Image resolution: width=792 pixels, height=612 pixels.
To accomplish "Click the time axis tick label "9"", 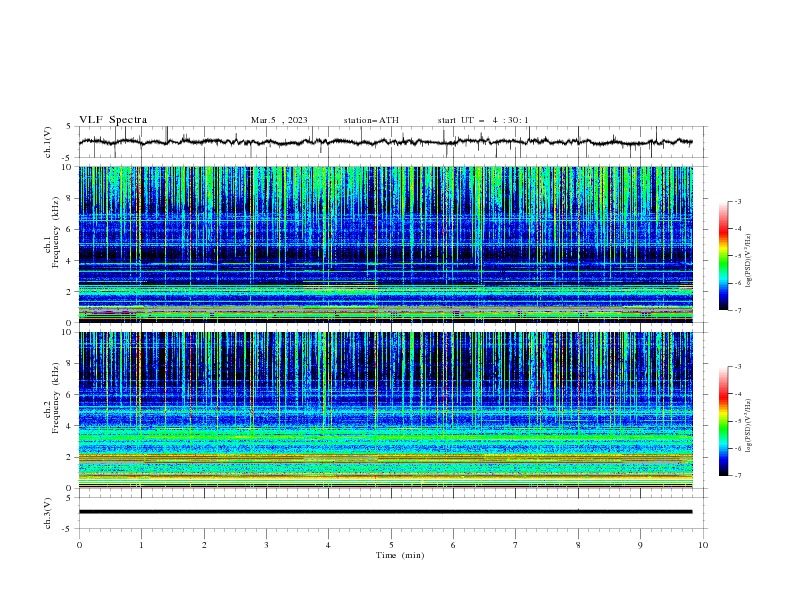I will [x=640, y=545].
